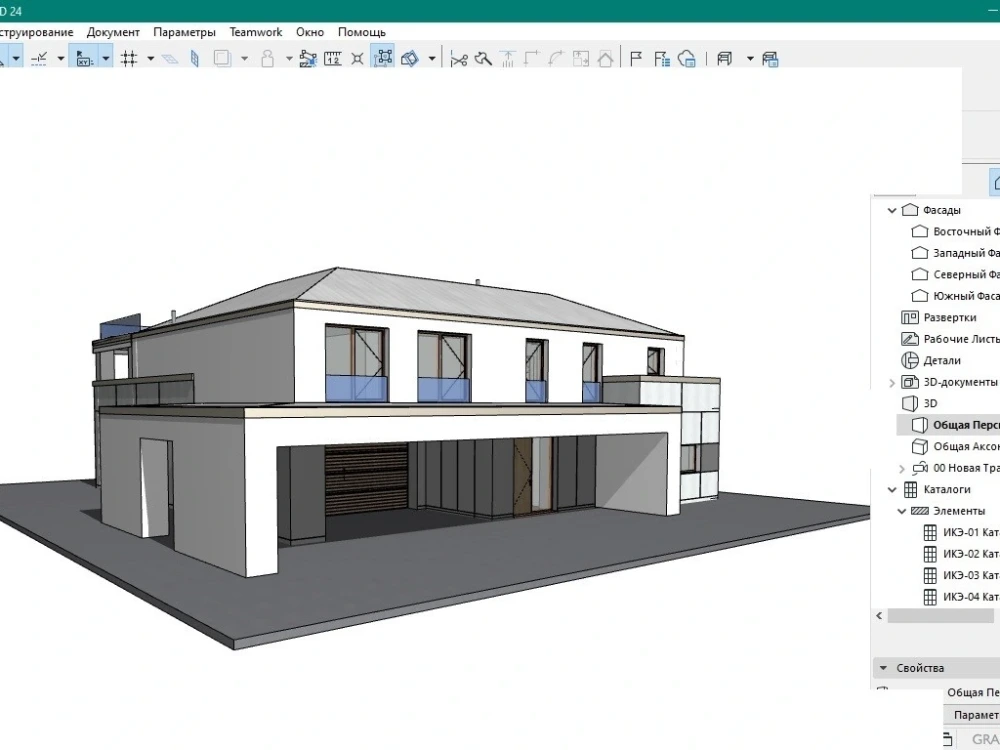Collapse the Элементы tree group

coord(902,511)
